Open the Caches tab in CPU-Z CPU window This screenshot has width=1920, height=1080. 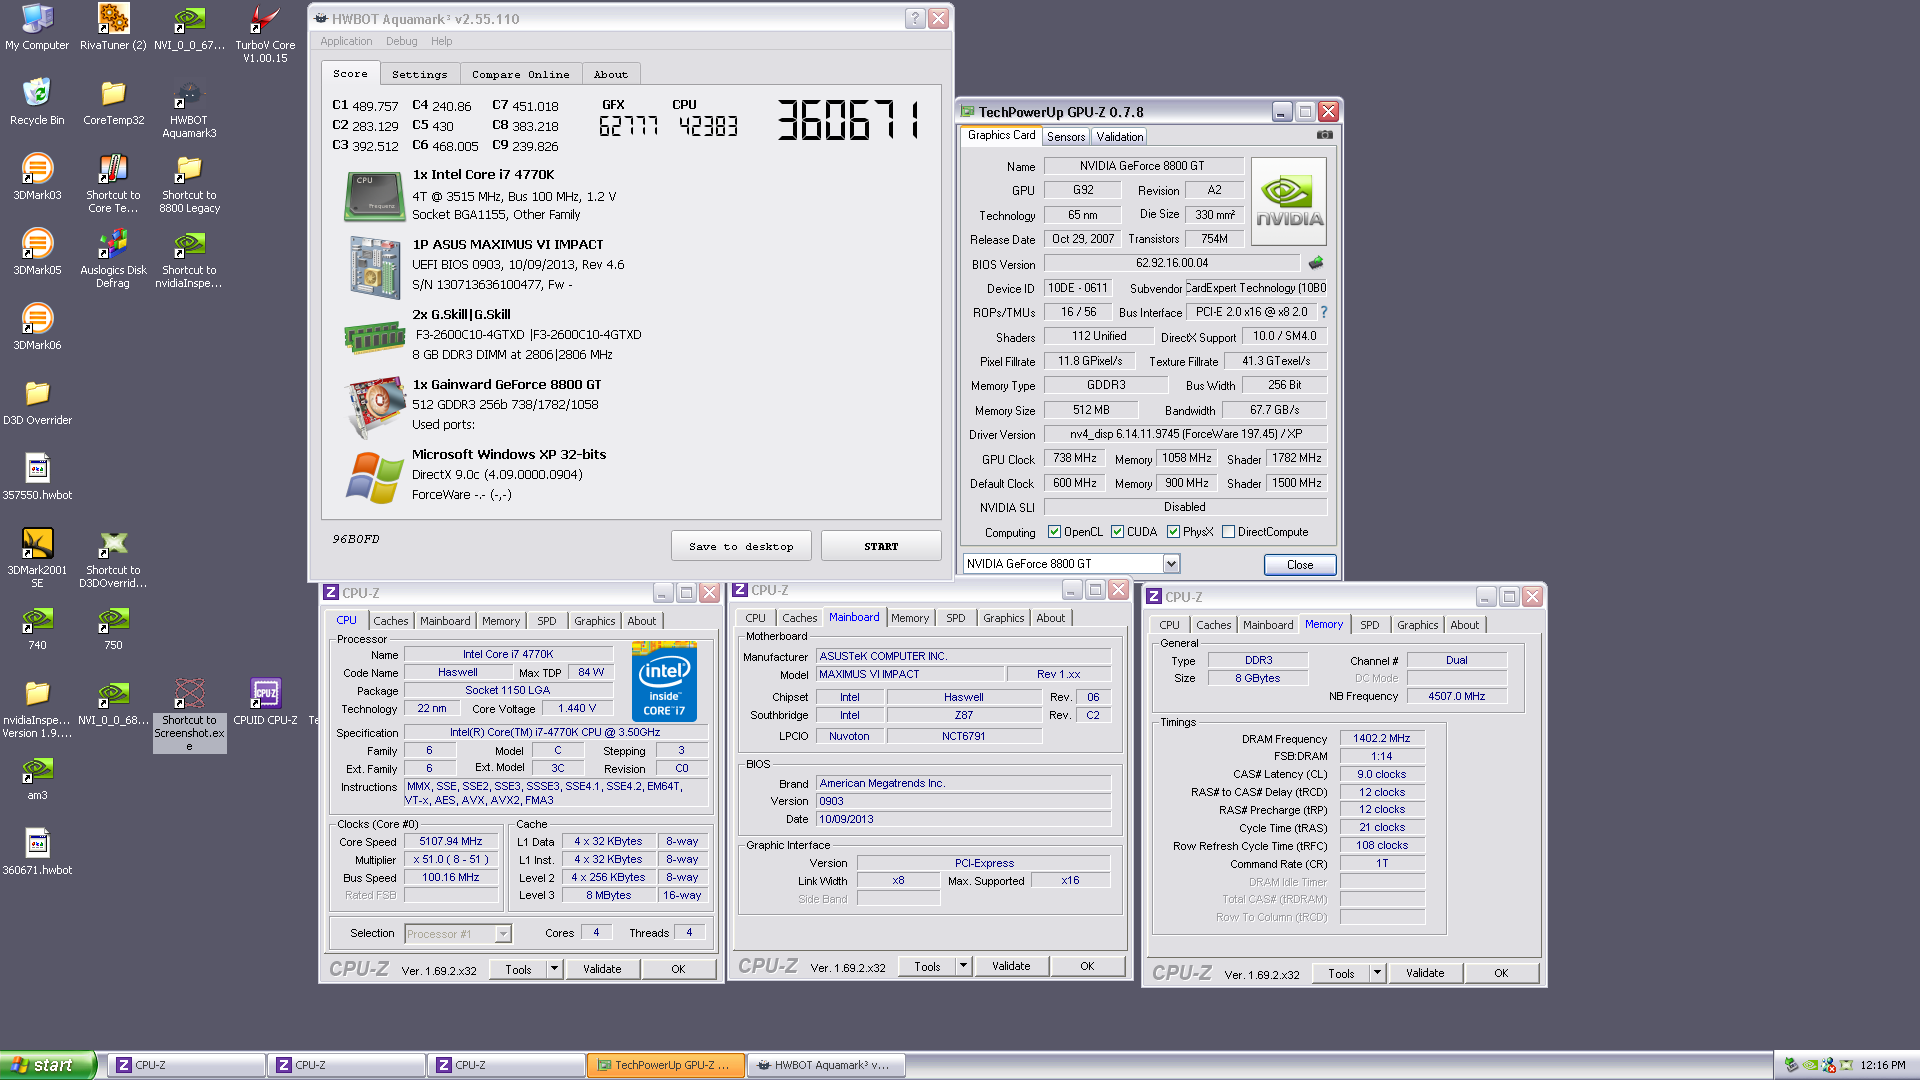[x=391, y=621]
